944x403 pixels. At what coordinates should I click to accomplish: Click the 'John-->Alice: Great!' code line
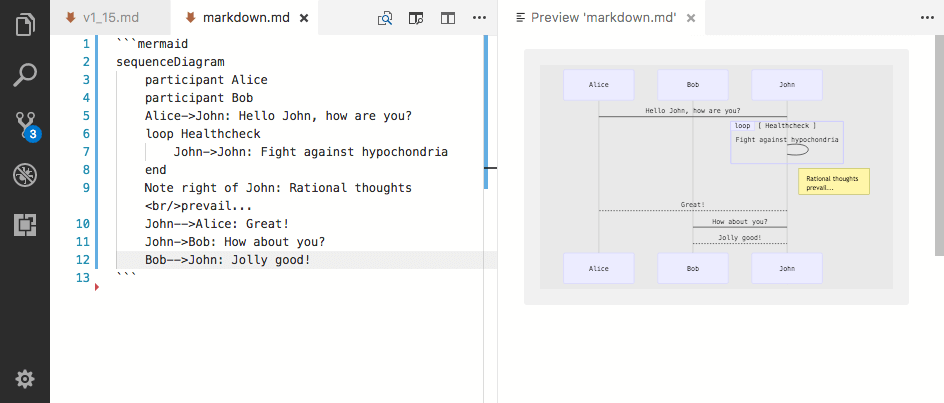coord(217,224)
